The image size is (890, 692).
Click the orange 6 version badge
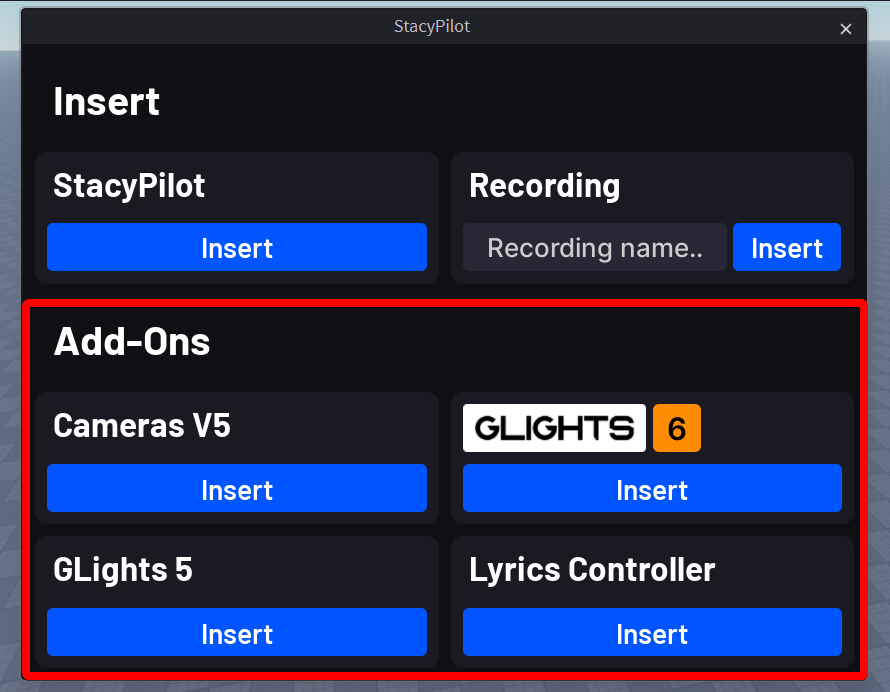(677, 428)
